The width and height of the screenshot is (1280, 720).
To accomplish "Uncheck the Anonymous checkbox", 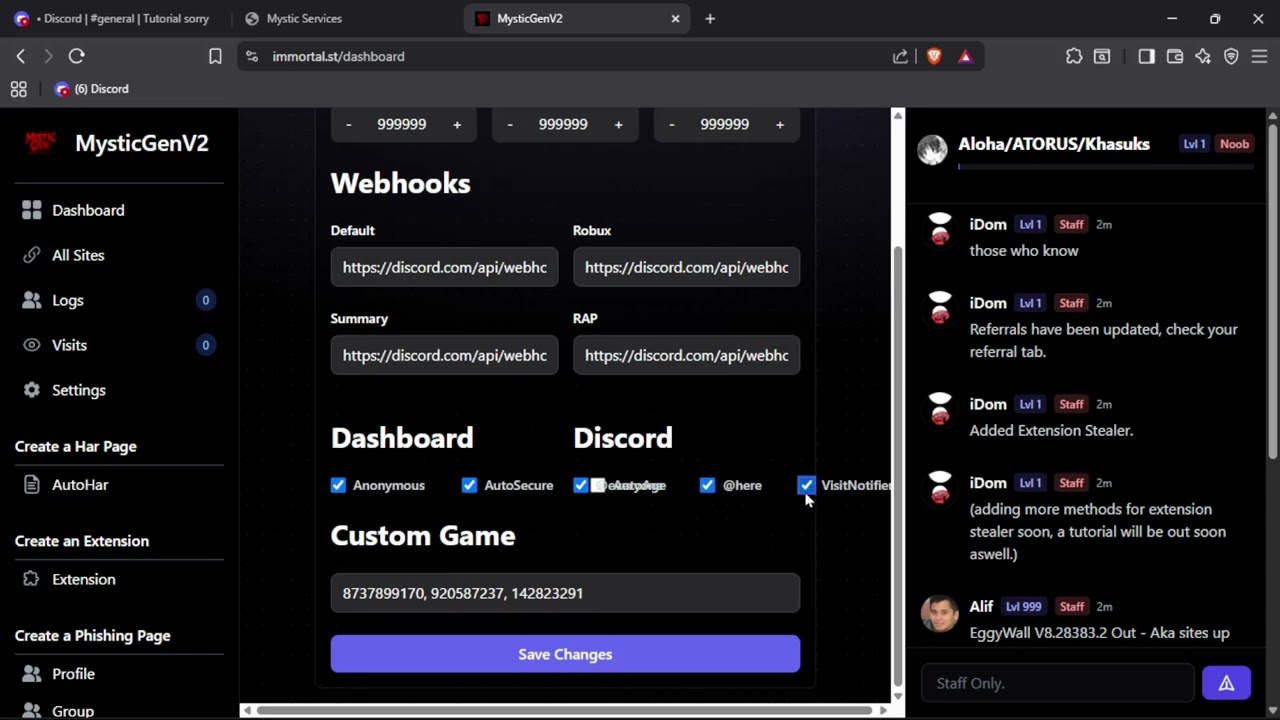I will pos(338,485).
